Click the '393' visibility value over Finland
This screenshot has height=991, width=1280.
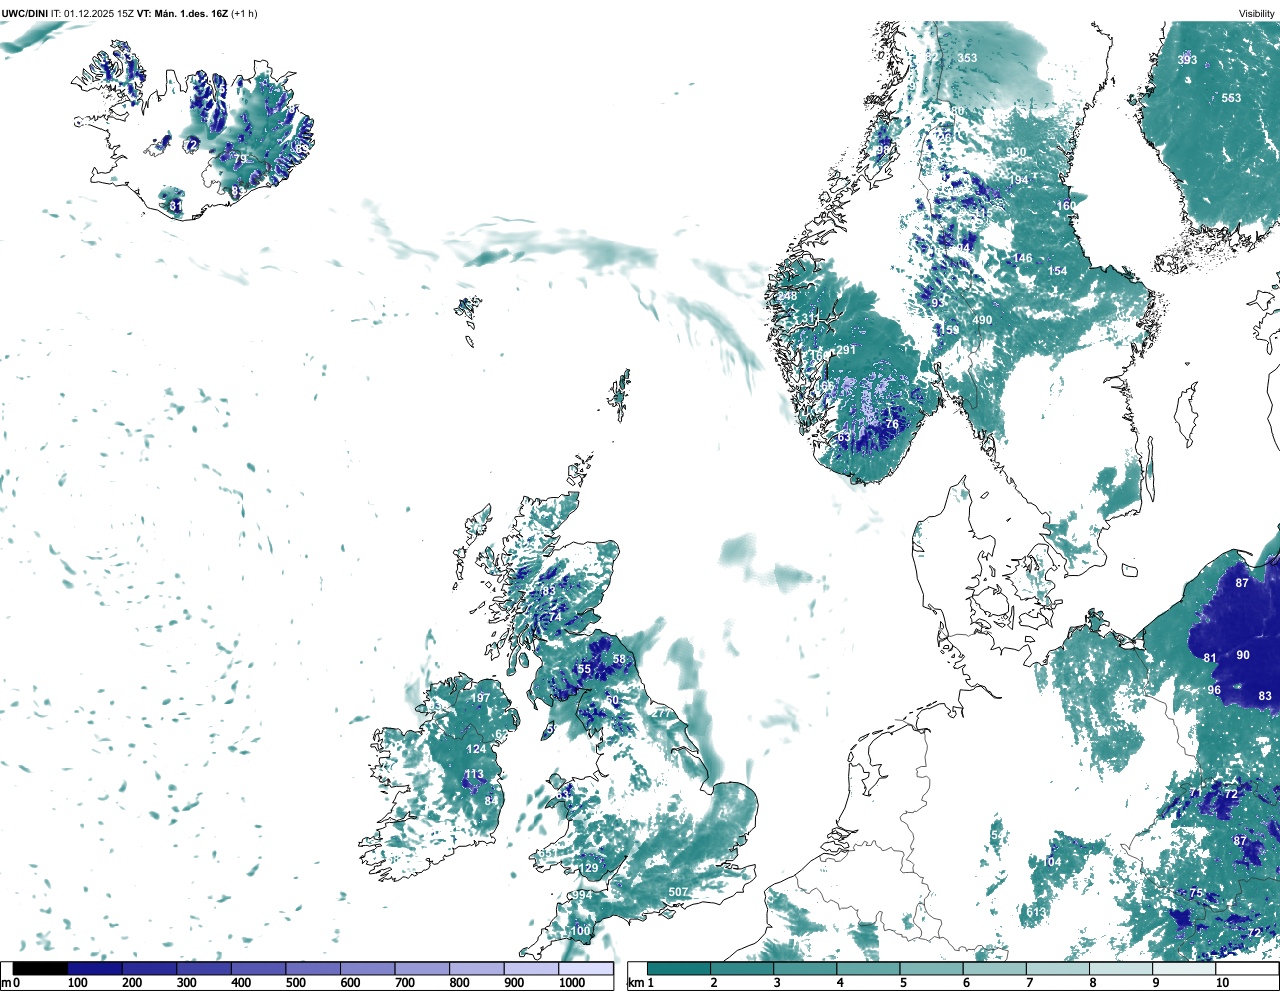1187,60
